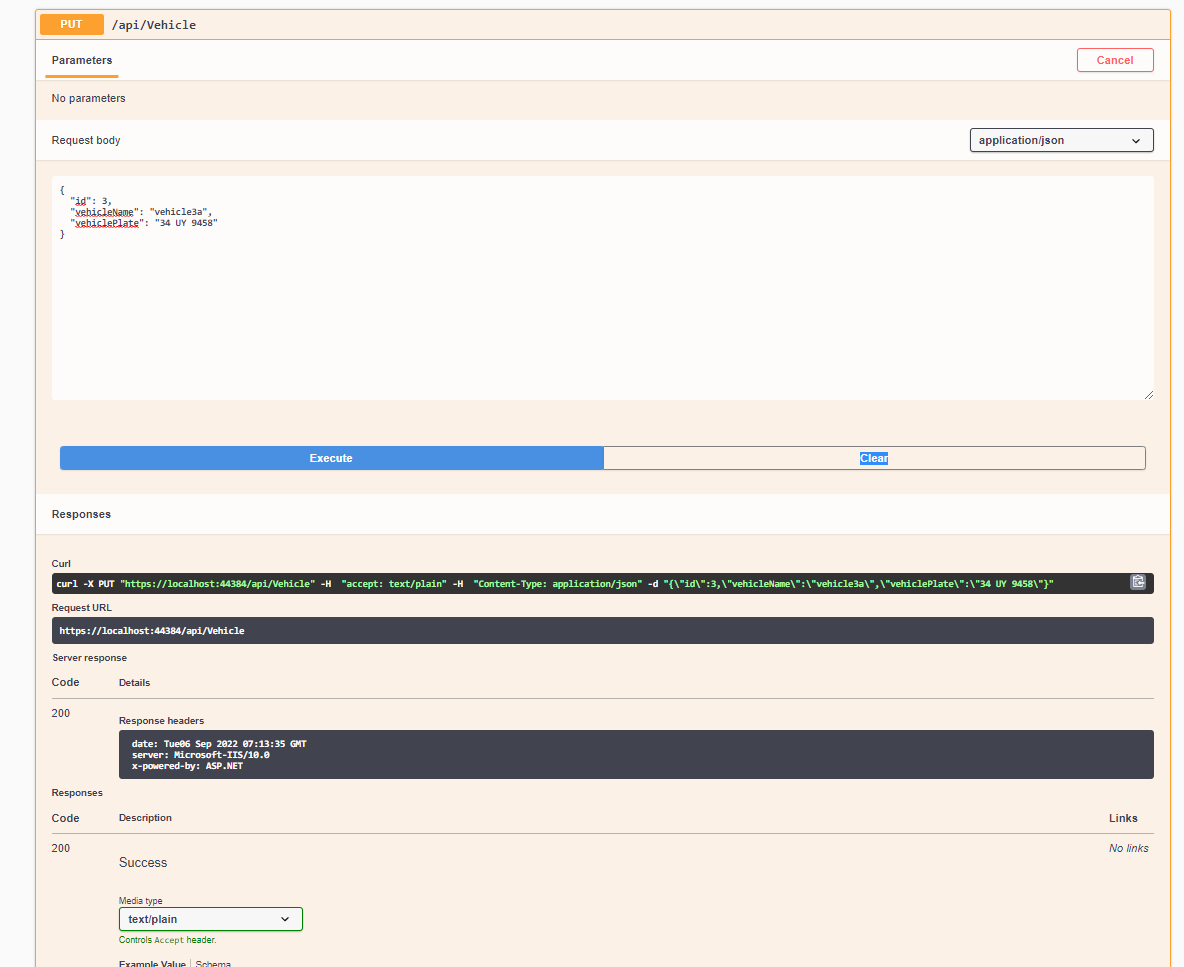The height and width of the screenshot is (967, 1184).
Task: Execute the PUT request
Action: (331, 457)
